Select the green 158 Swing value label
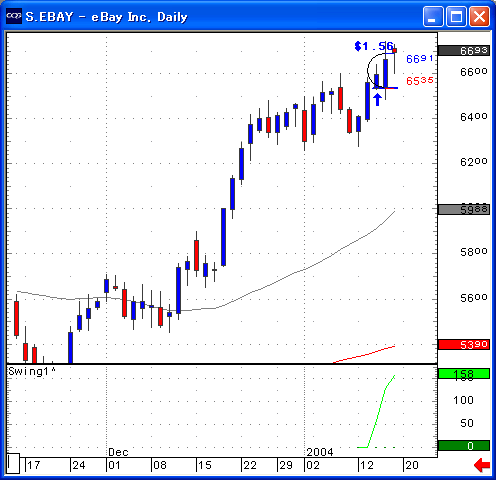Viewport: 496px width, 480px height. point(464,374)
